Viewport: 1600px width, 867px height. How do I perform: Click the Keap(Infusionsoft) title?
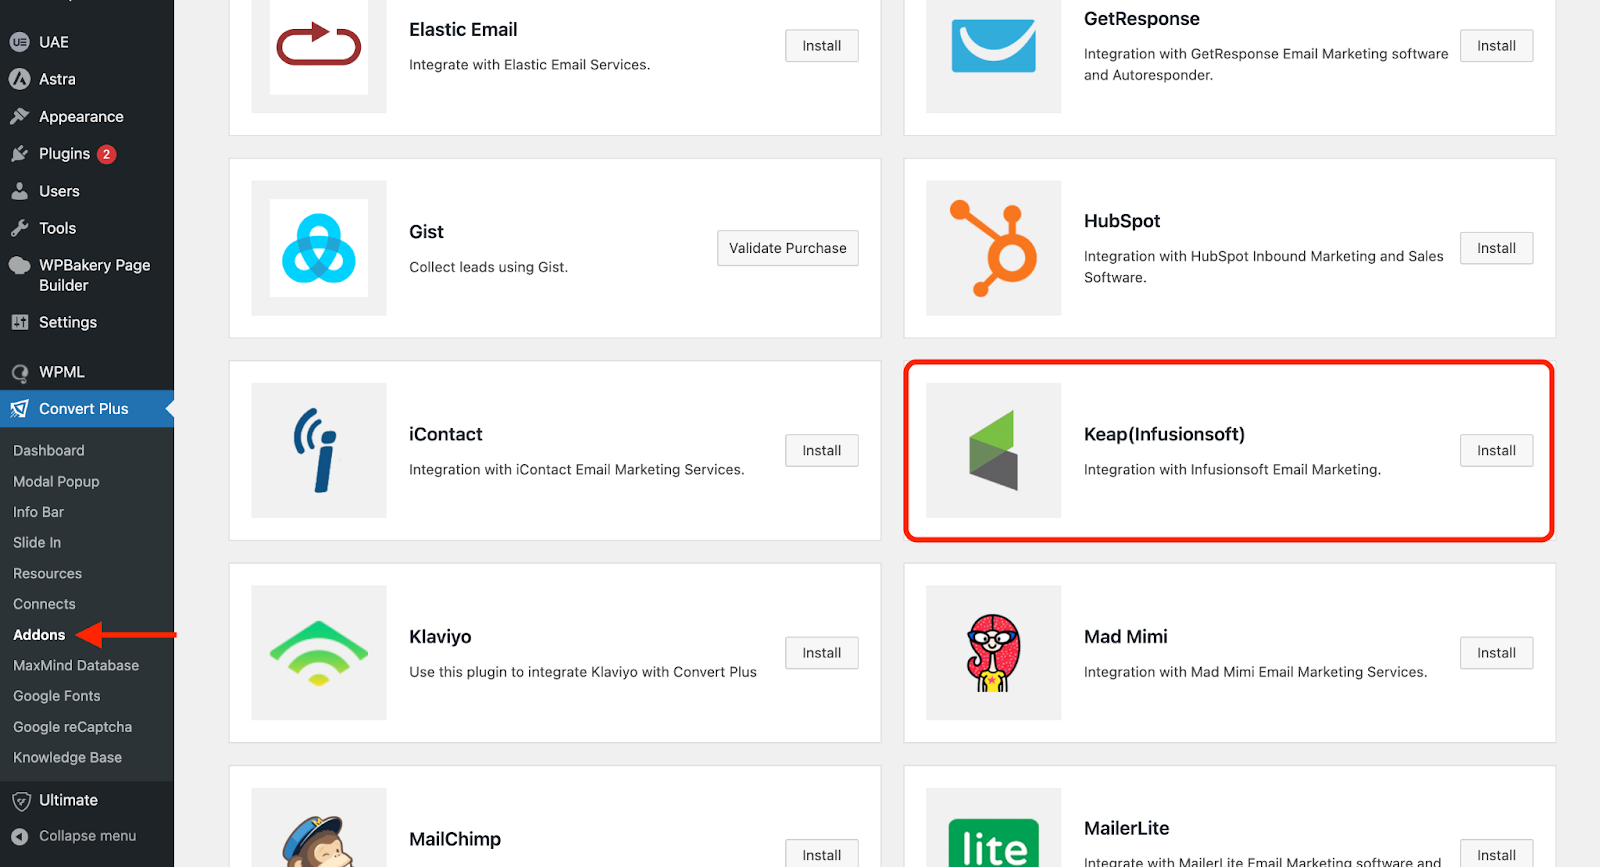point(1164,434)
